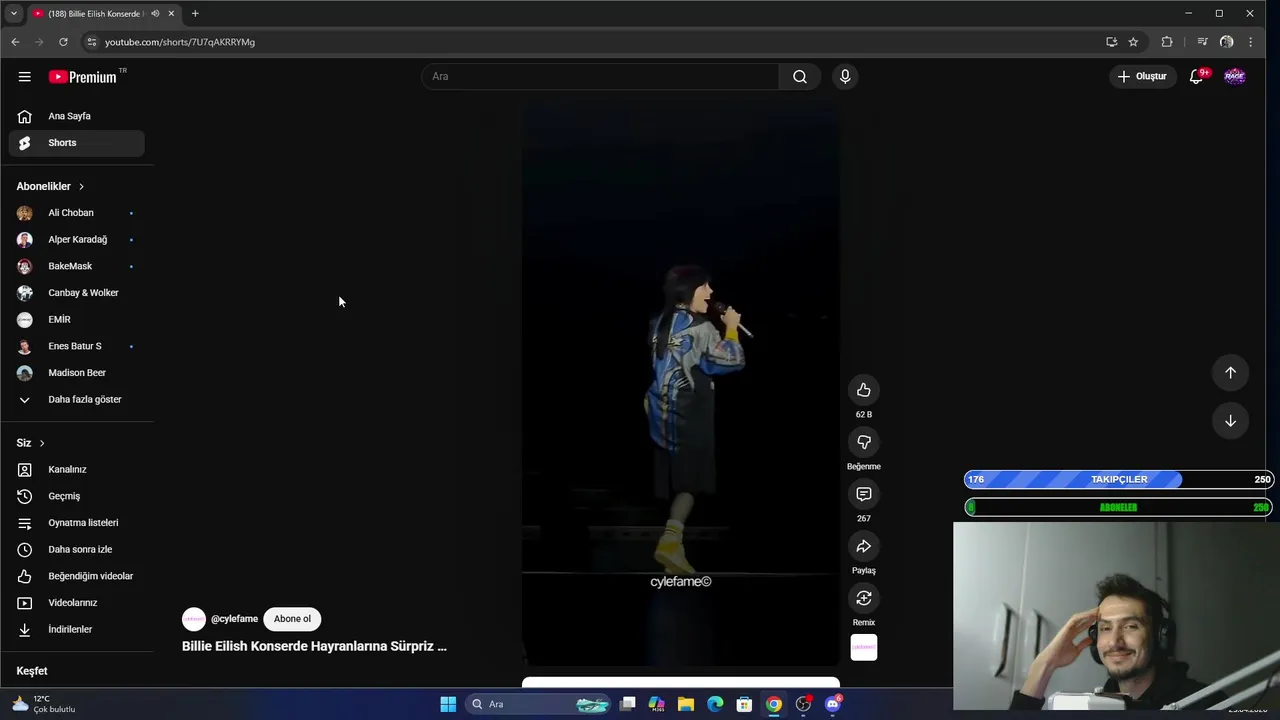Open Ali Choban channel
Viewport: 1280px width, 720px height.
pyautogui.click(x=77, y=213)
